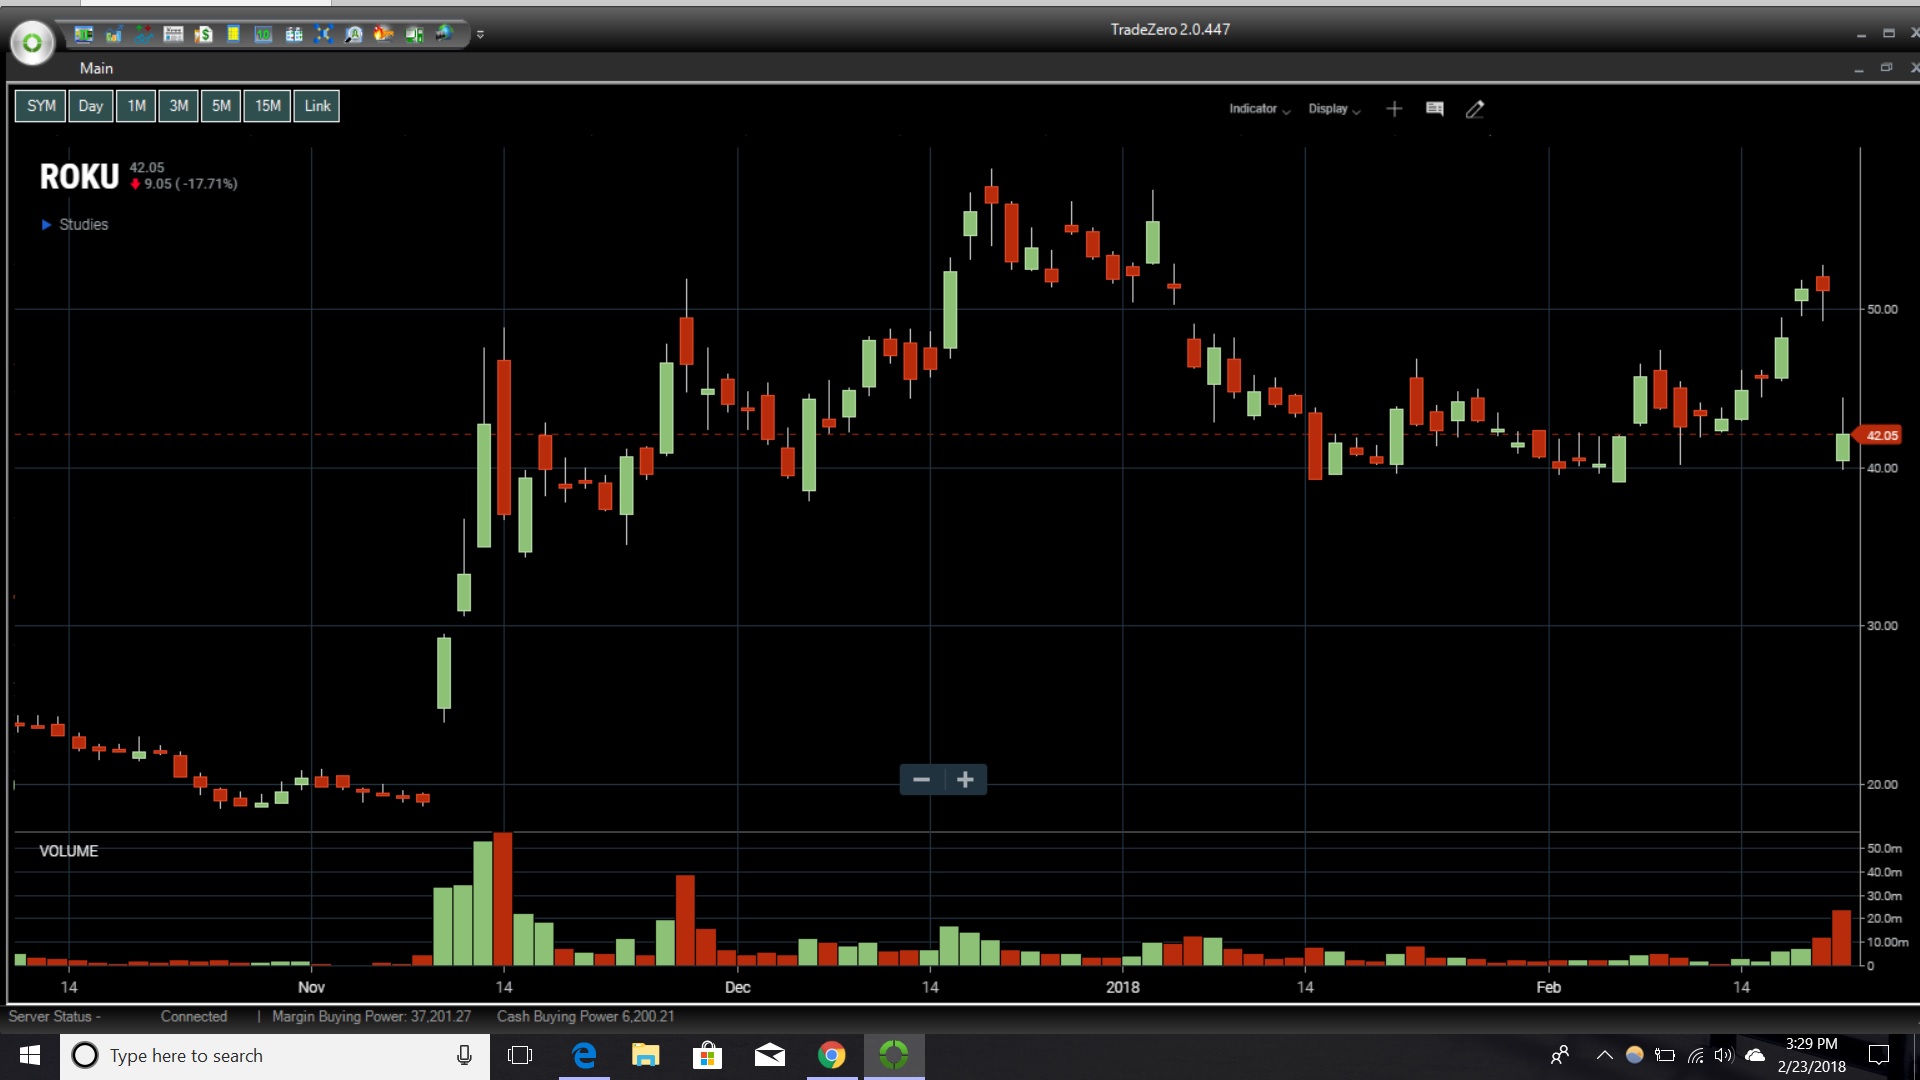Click the VOLUME pane label

point(68,851)
